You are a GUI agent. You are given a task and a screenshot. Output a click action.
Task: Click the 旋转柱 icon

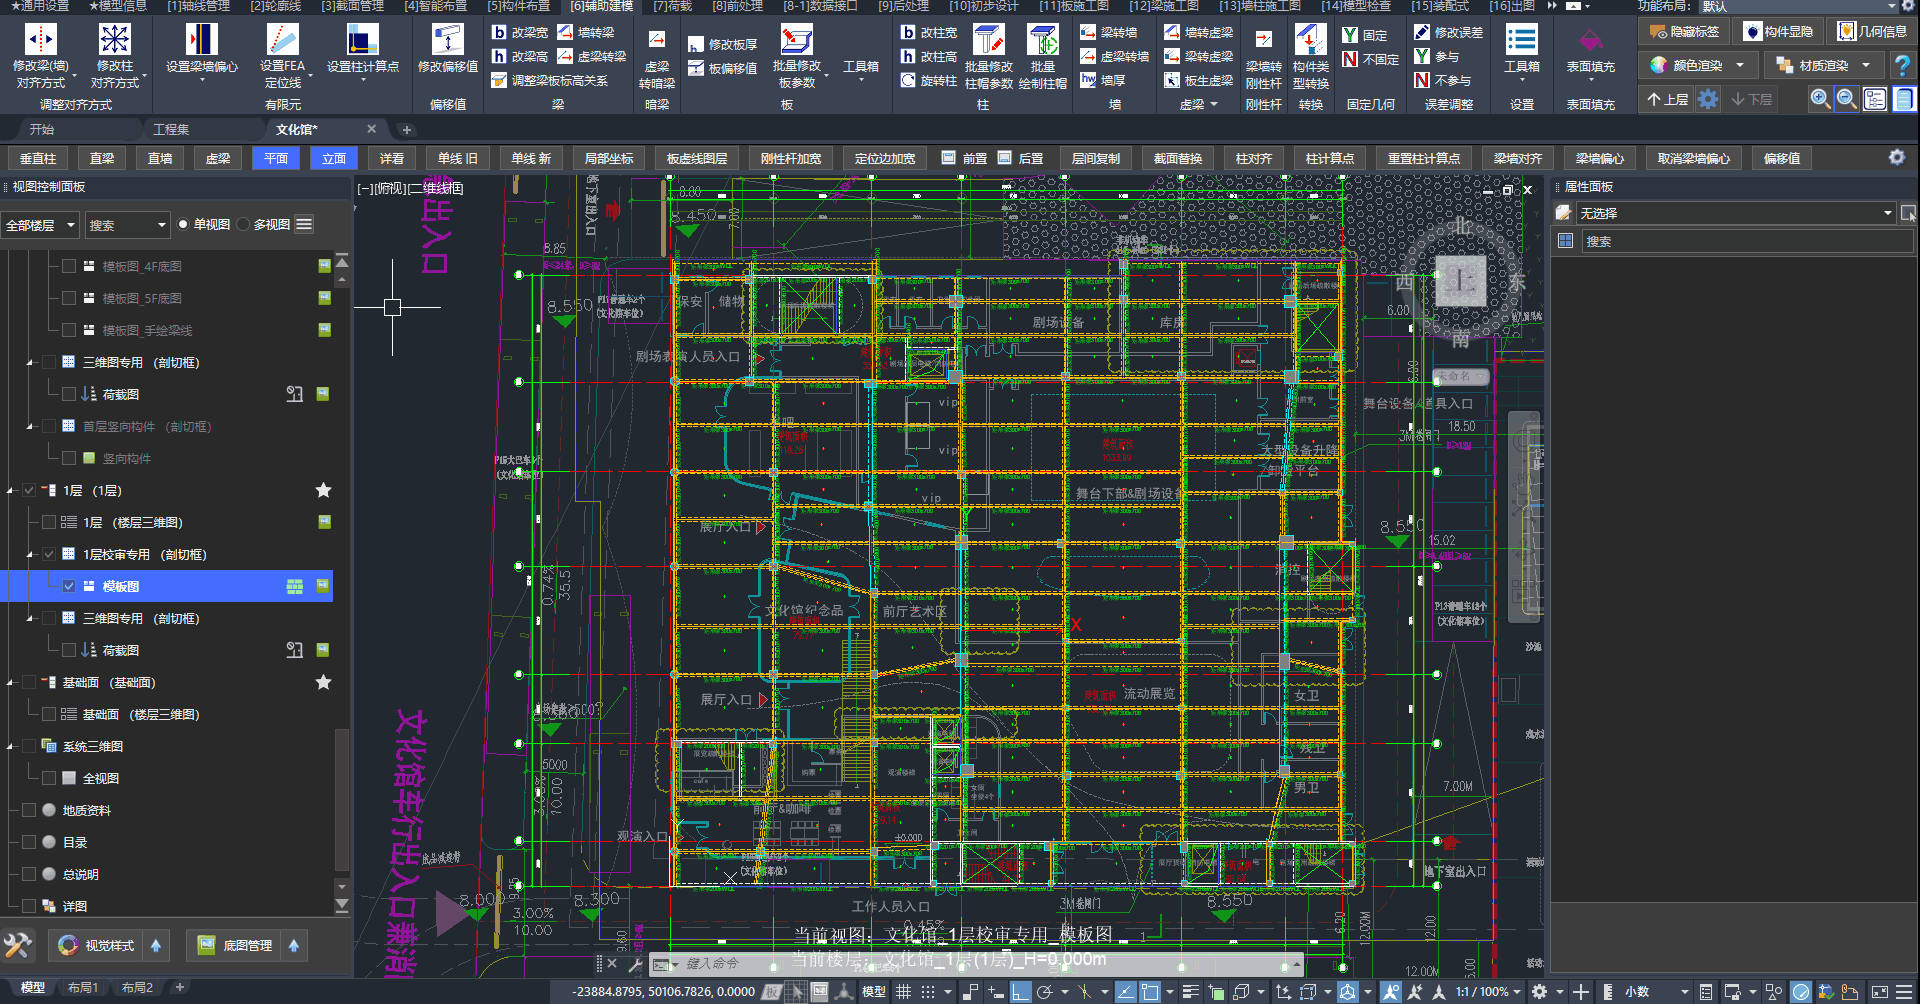[907, 80]
